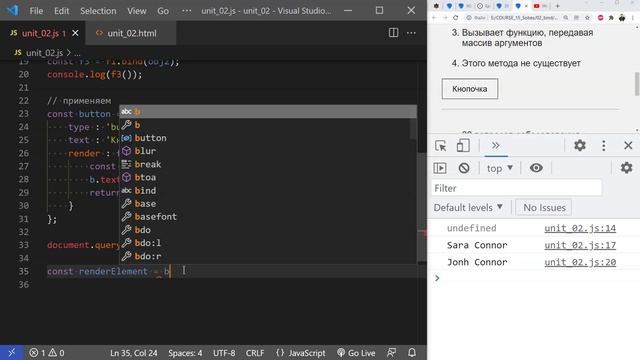
Task: Reload the browser page
Action: tap(456, 18)
